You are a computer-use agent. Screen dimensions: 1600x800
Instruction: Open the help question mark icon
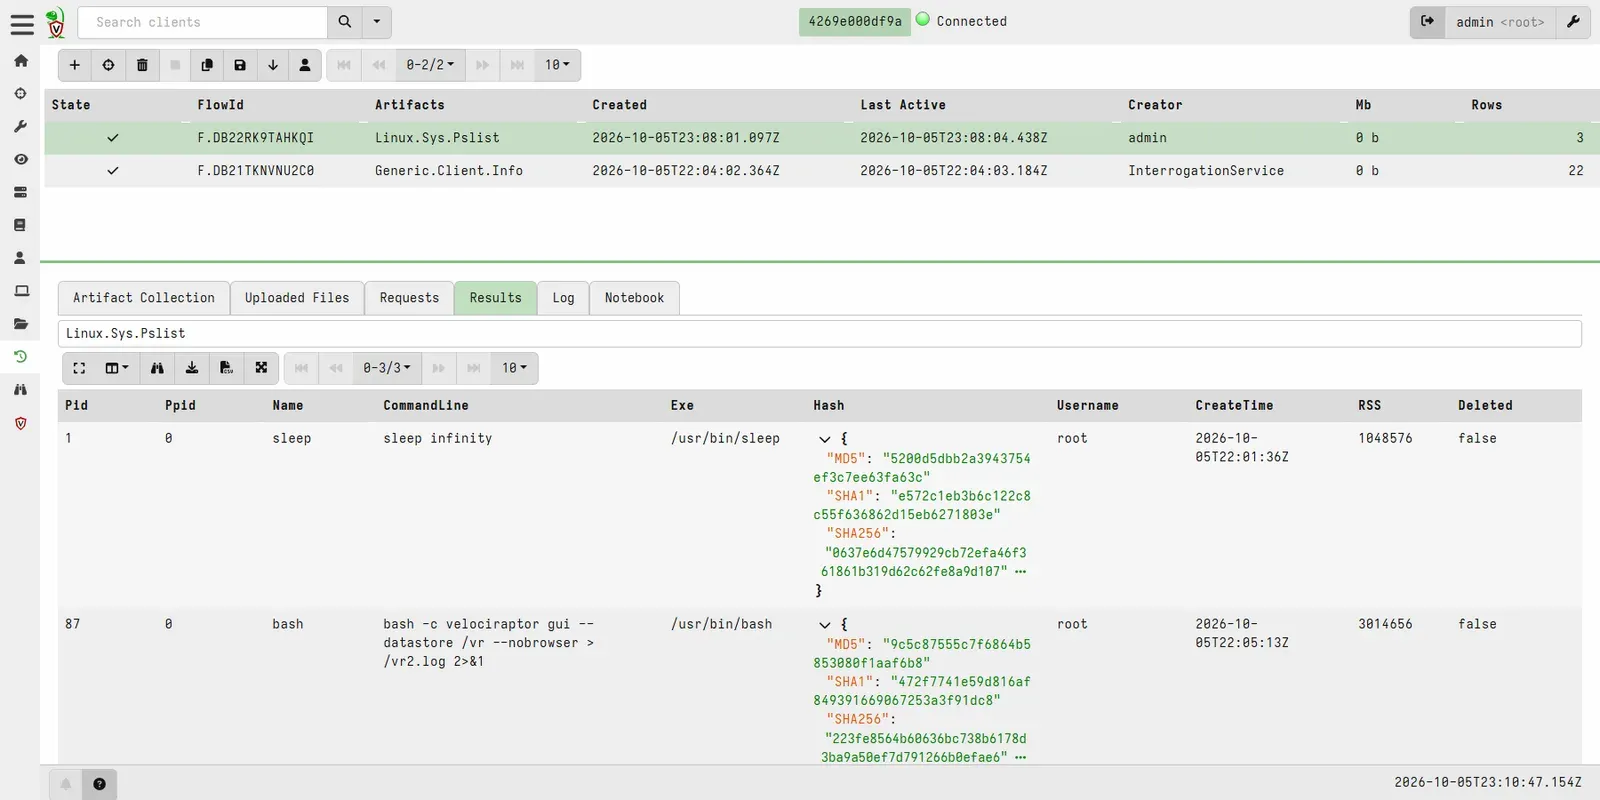pos(99,784)
